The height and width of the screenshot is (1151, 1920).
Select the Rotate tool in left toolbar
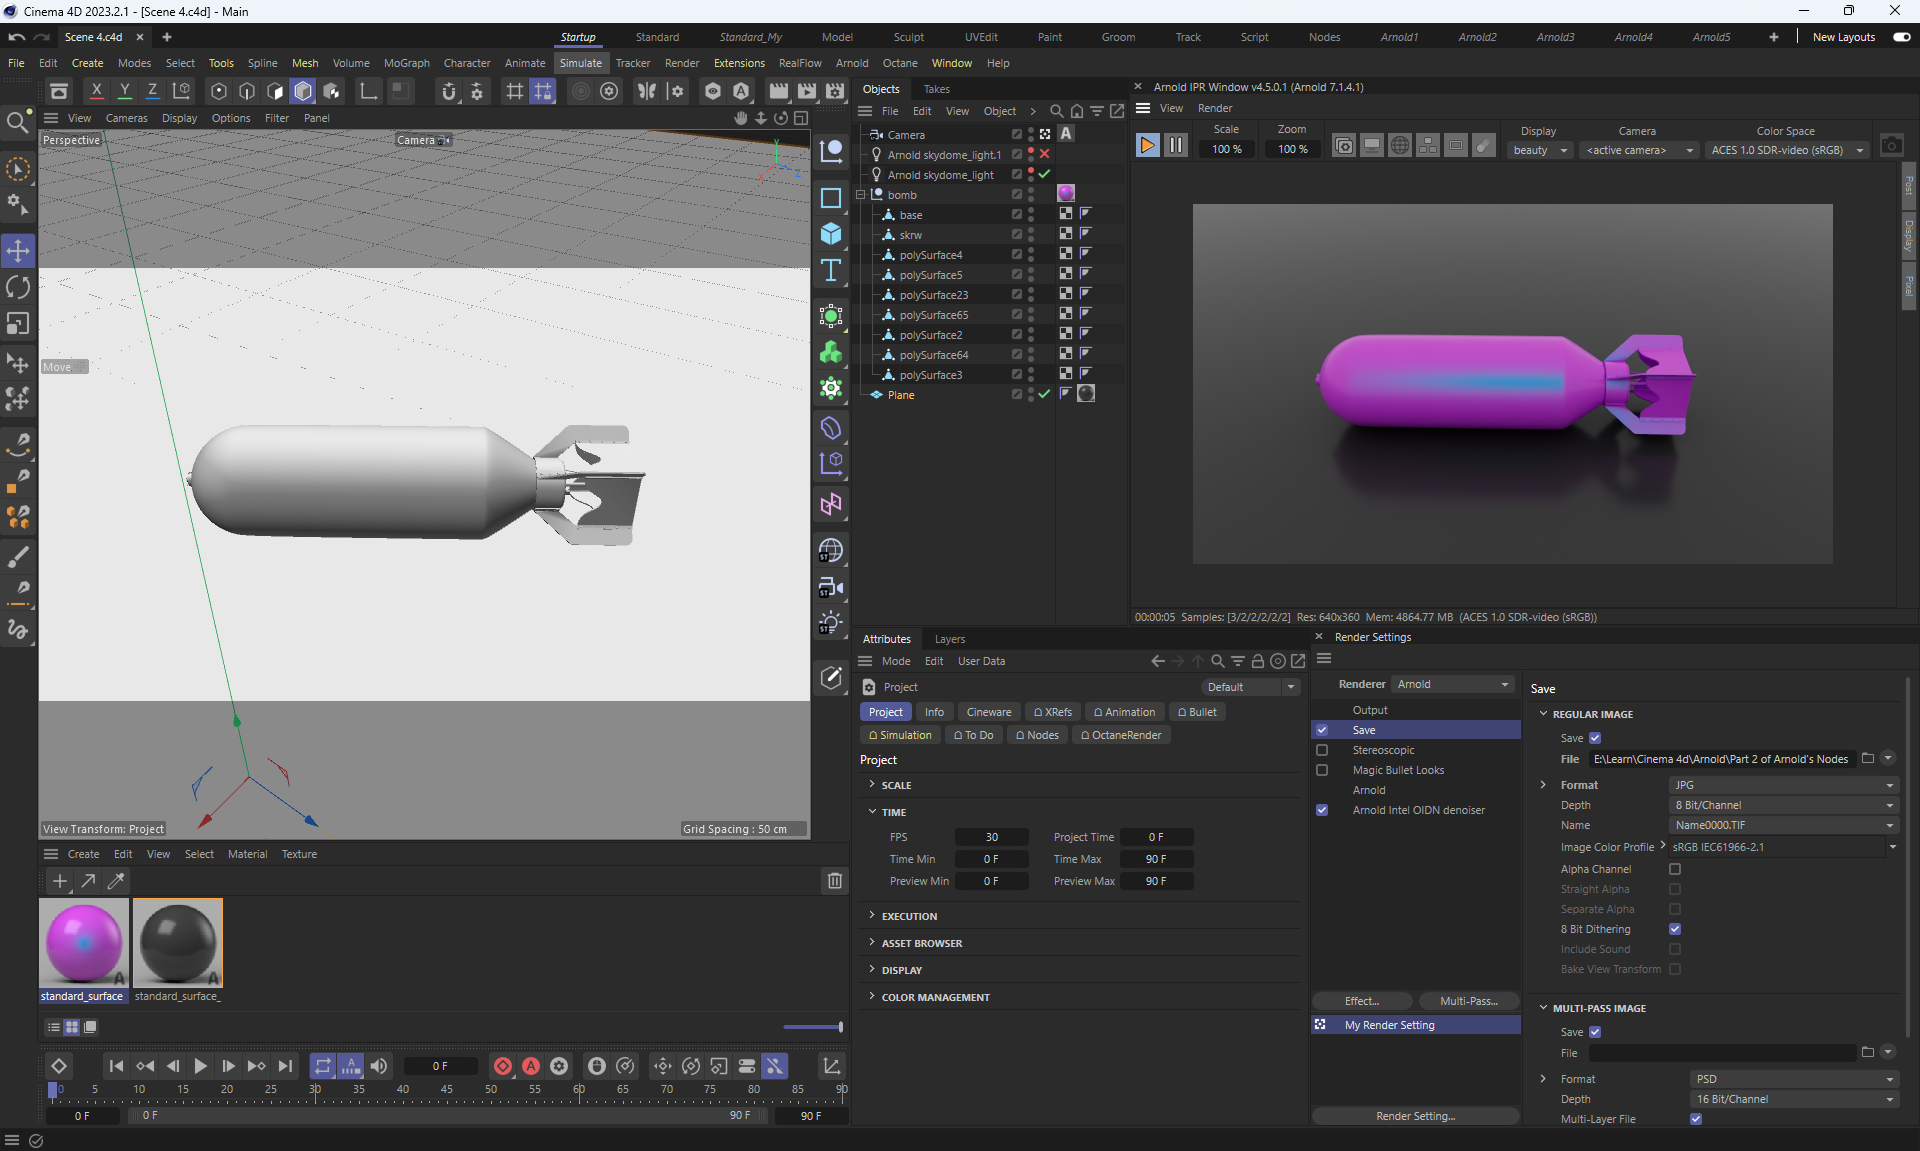tap(18, 288)
